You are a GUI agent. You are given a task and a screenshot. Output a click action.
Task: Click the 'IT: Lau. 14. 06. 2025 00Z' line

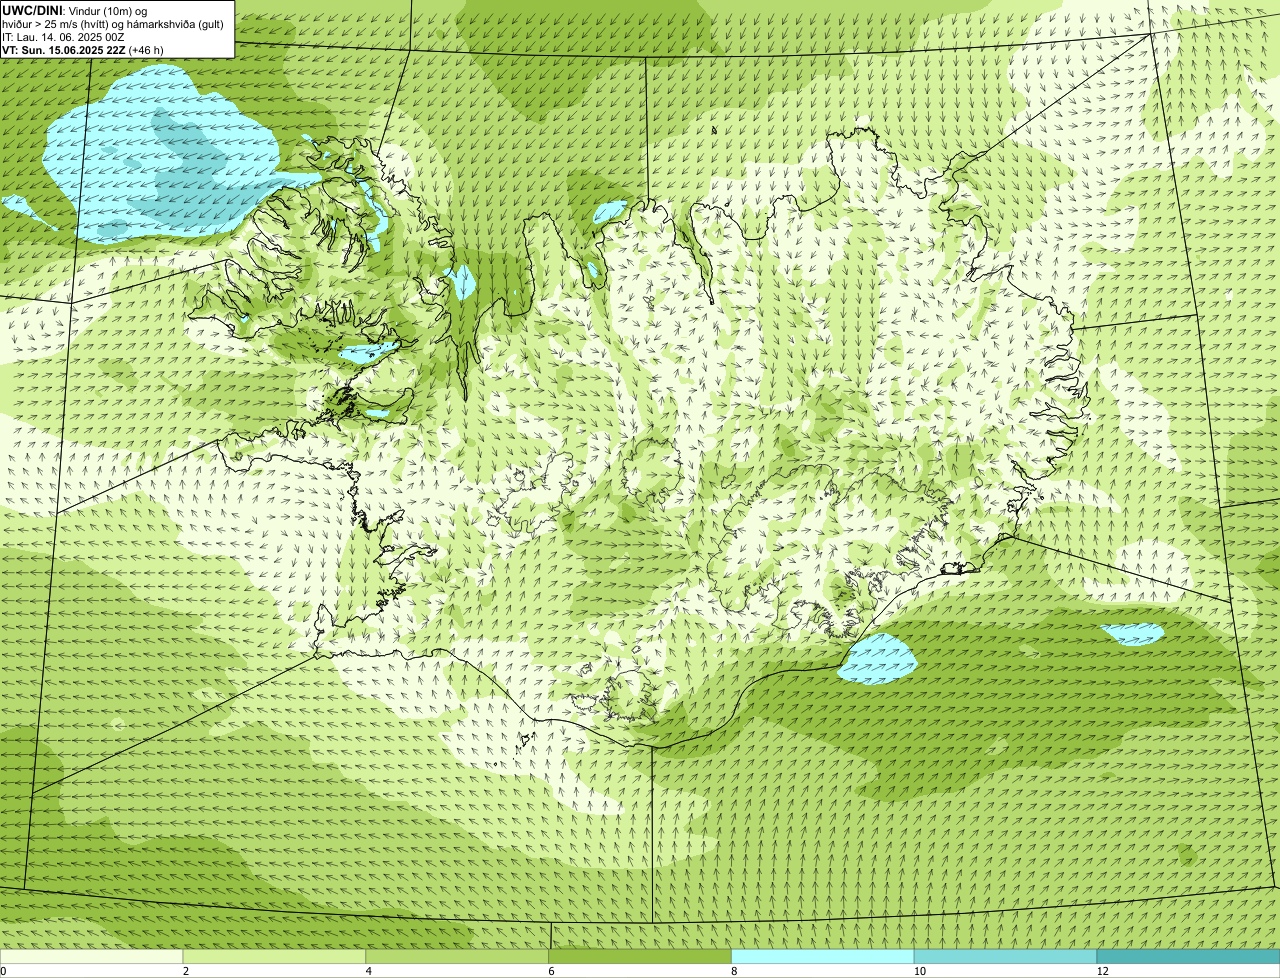63,36
